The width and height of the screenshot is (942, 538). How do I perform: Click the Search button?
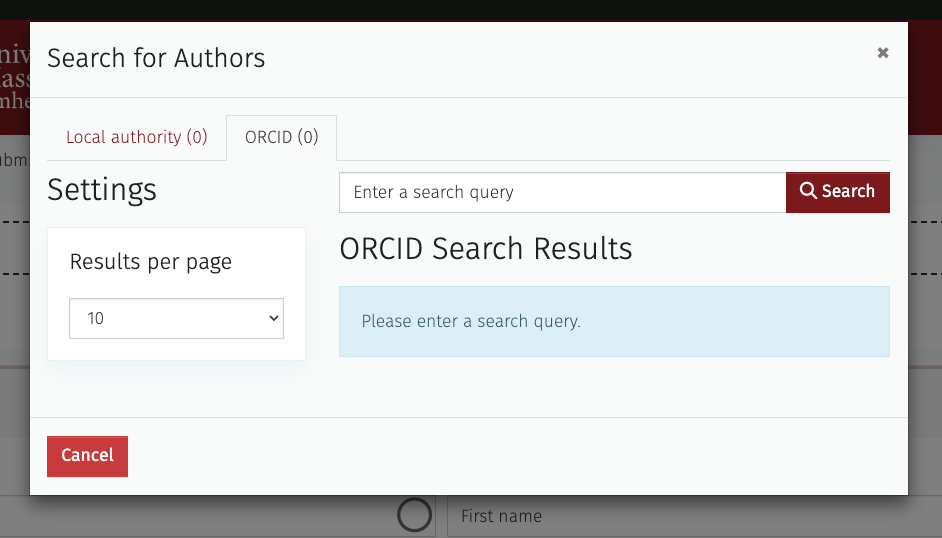point(837,192)
